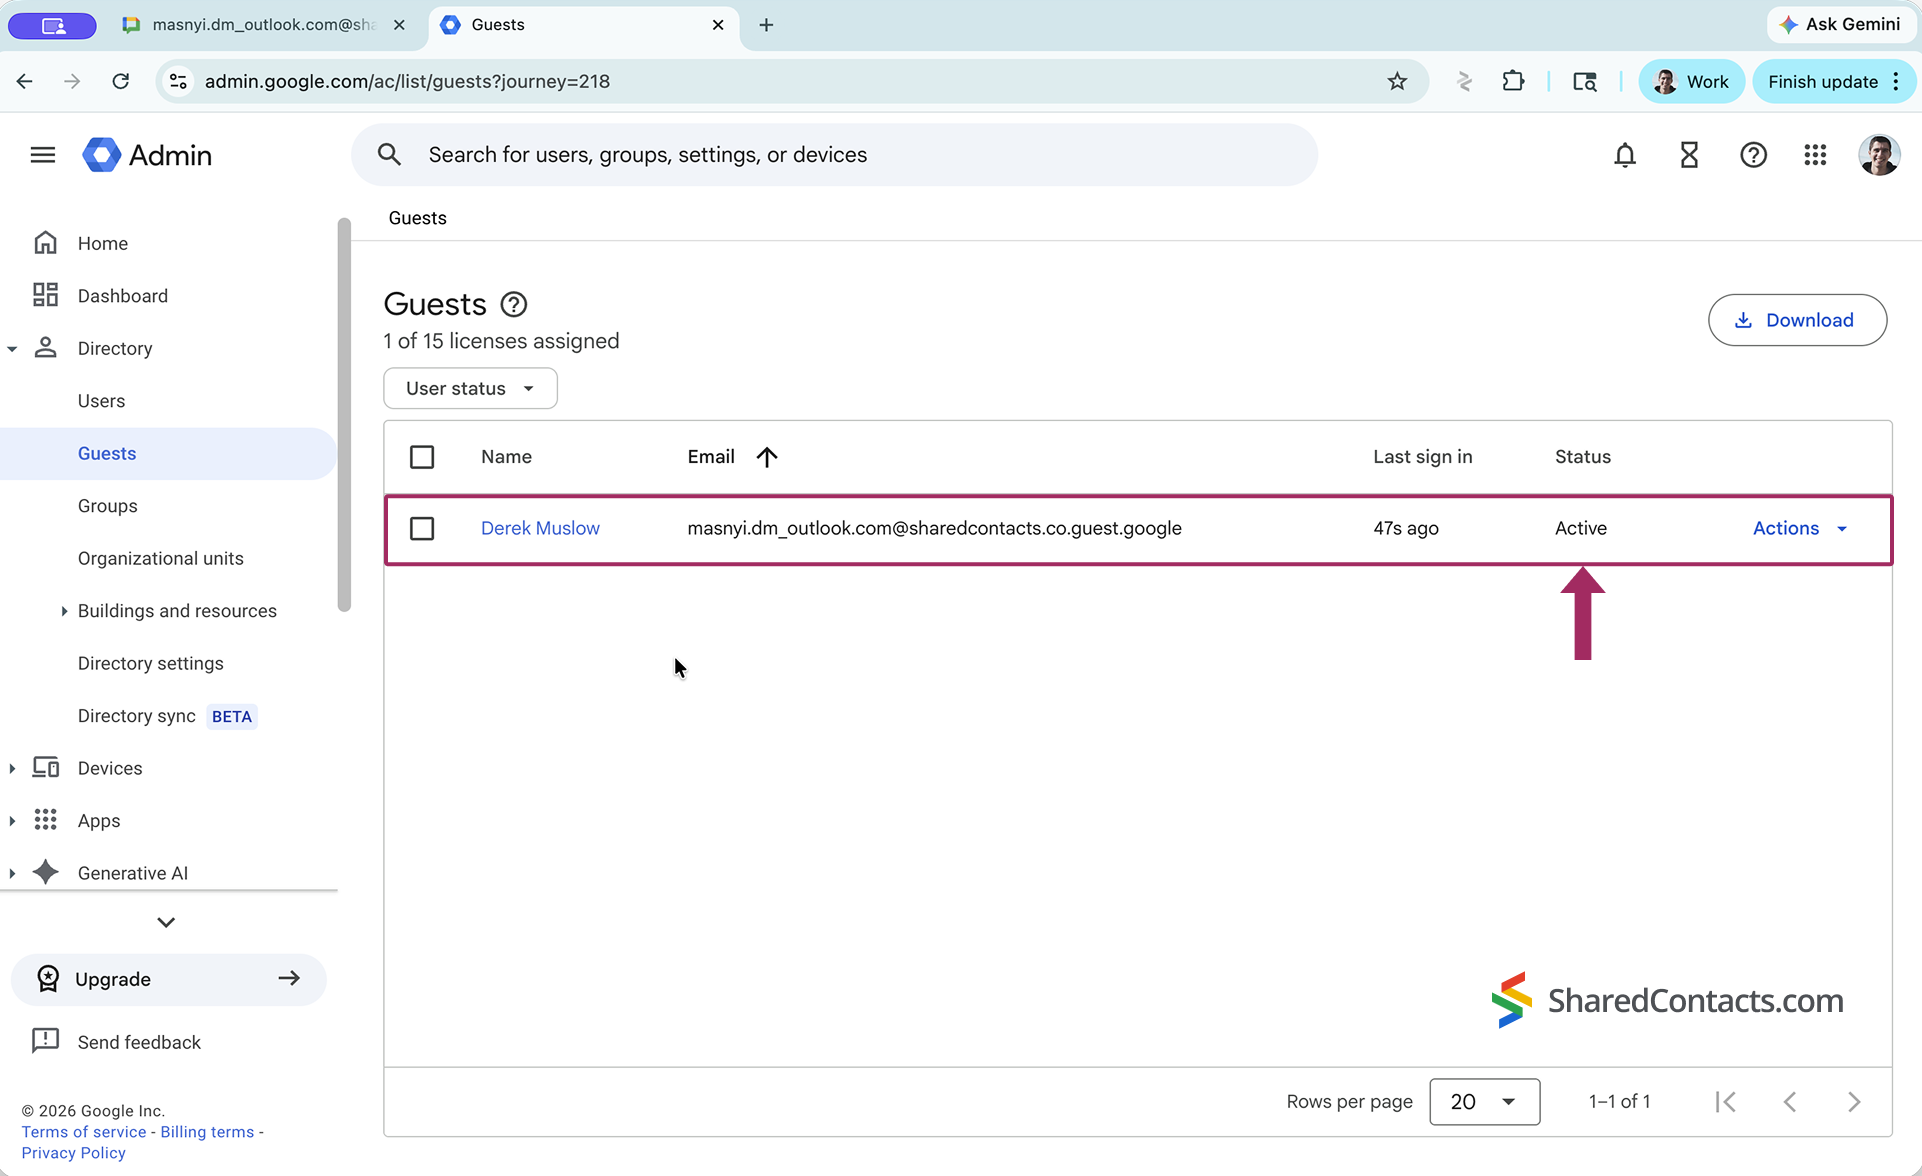Sort by Email using the arrow

coord(767,457)
